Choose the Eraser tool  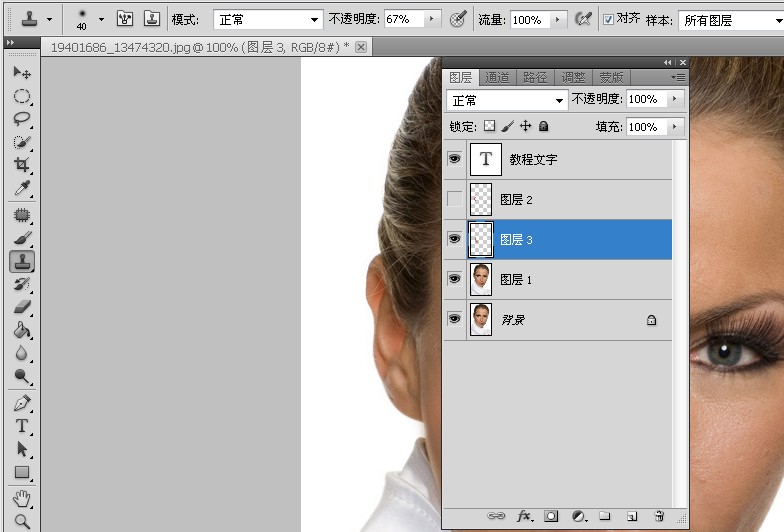22,306
